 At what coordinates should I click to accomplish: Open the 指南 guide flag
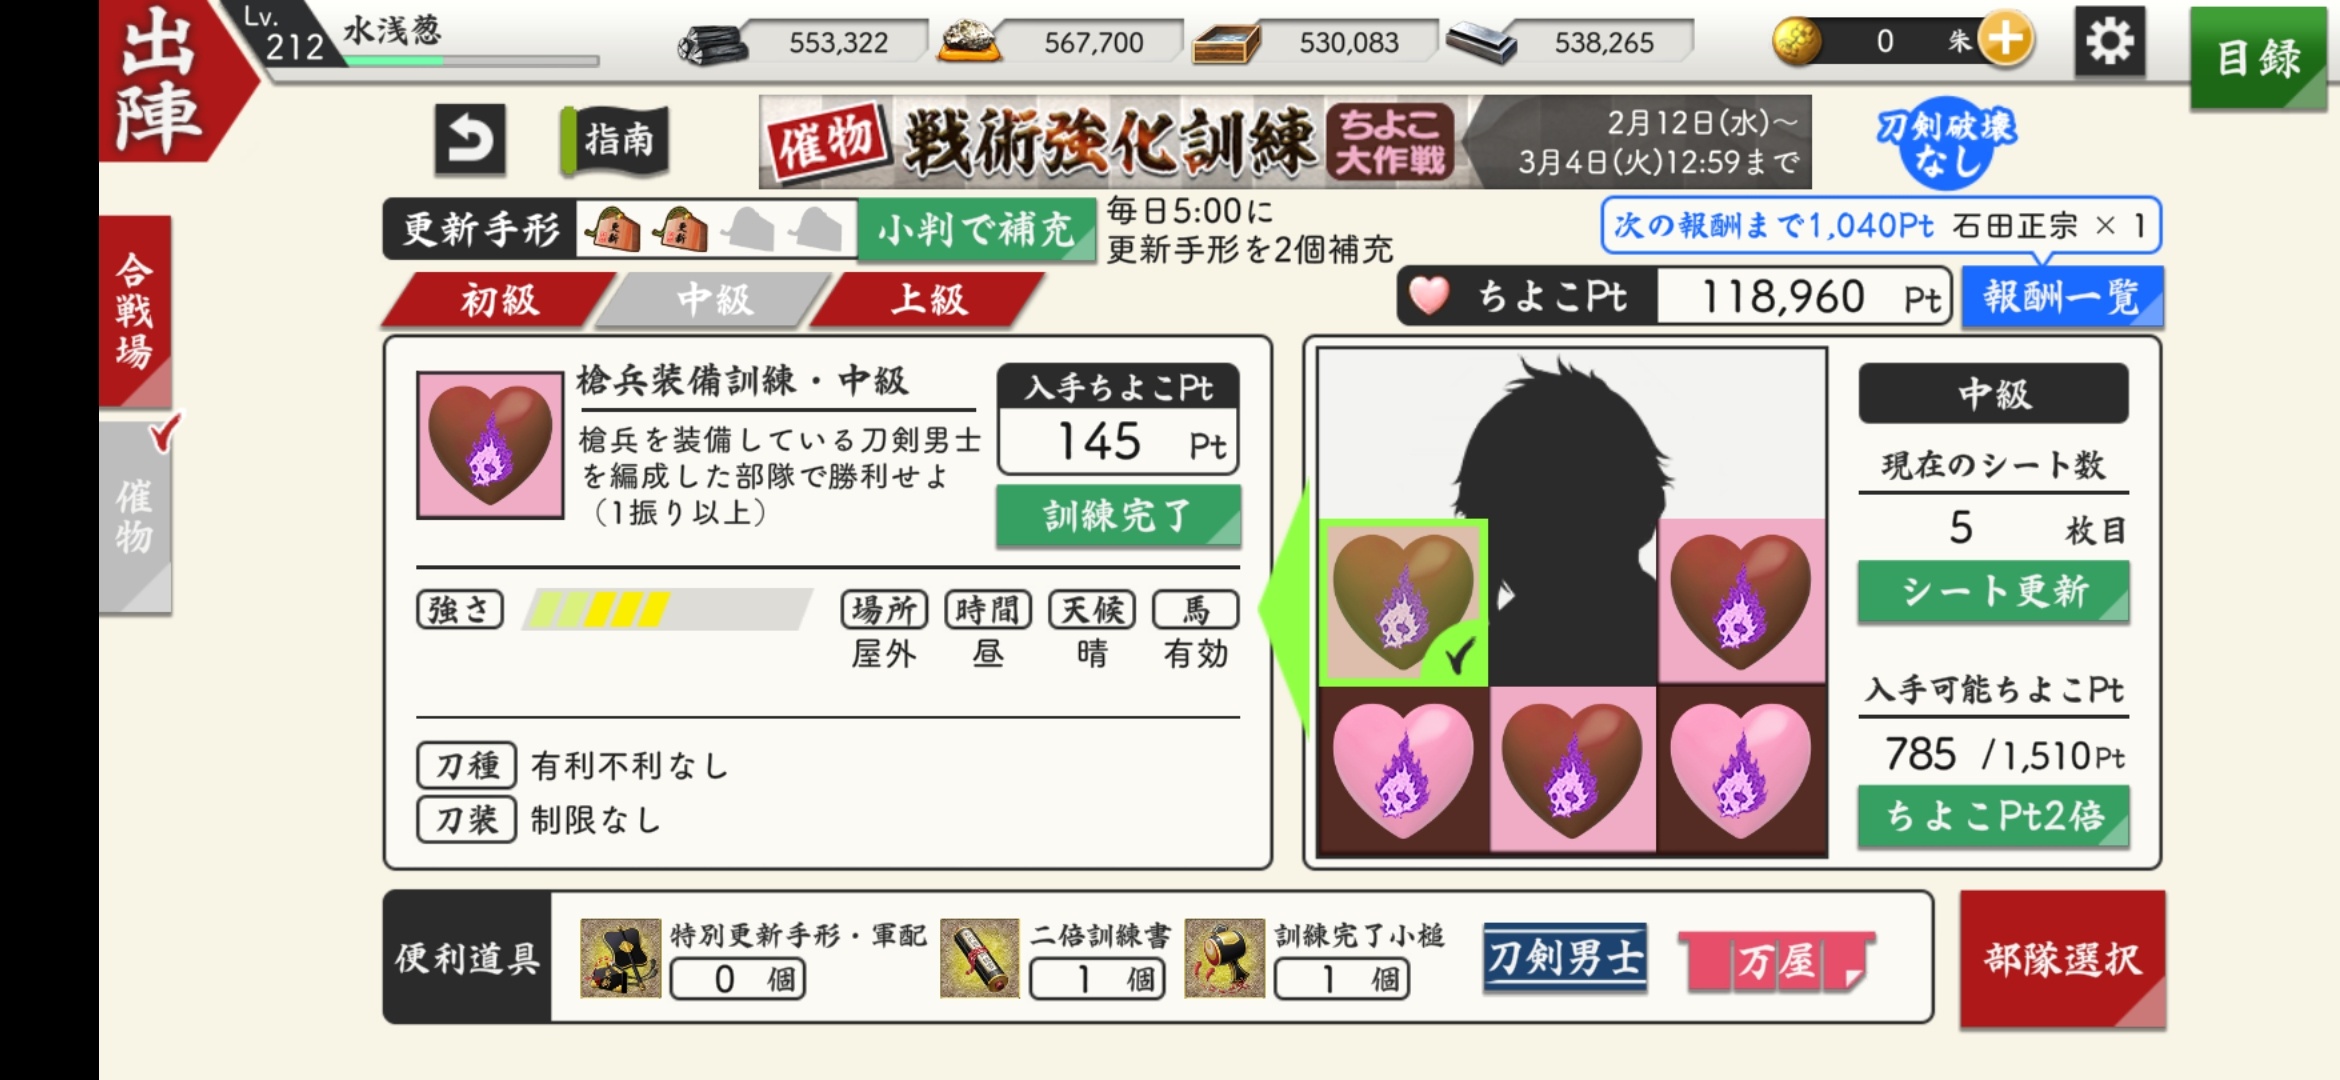pos(615,140)
